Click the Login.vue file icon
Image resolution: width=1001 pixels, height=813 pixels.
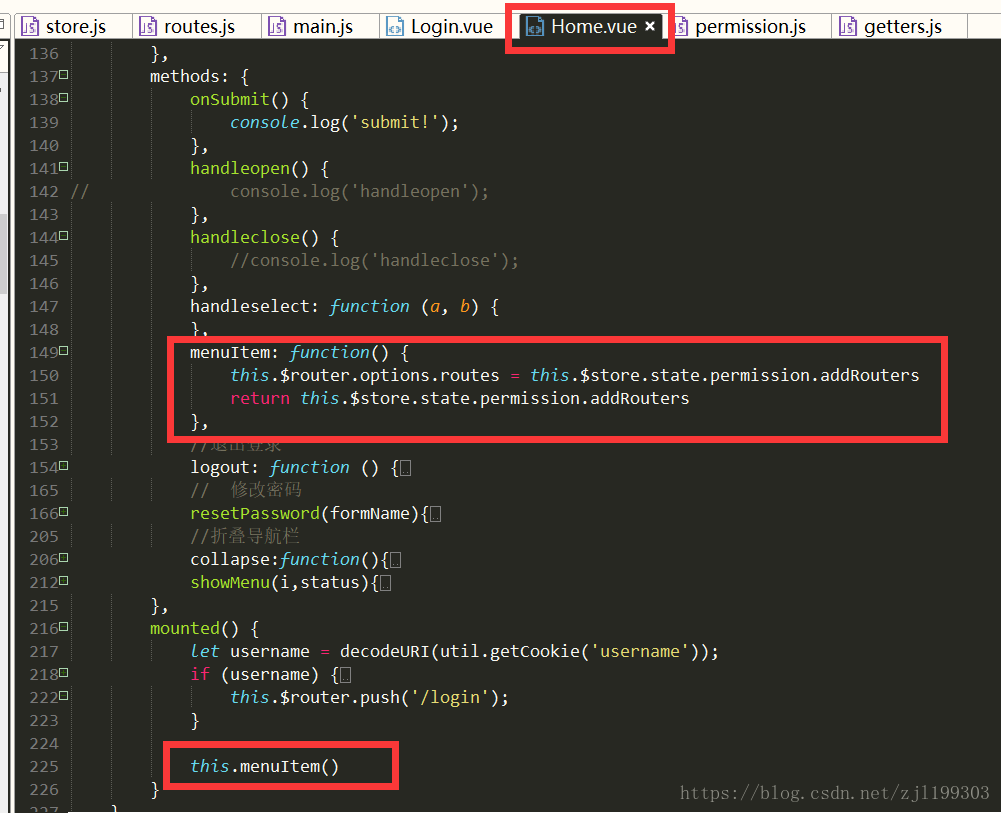pos(395,27)
